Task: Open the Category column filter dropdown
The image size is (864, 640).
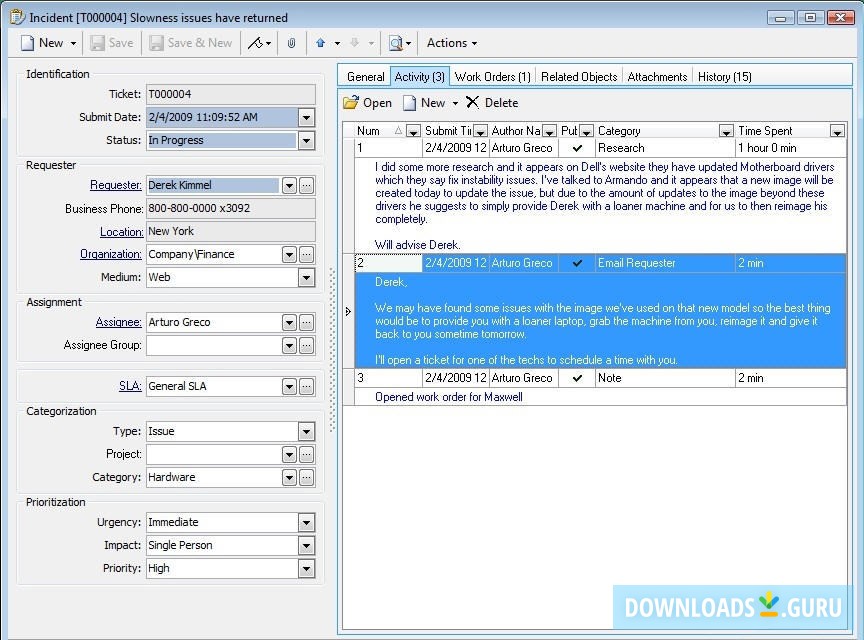Action: (x=726, y=131)
